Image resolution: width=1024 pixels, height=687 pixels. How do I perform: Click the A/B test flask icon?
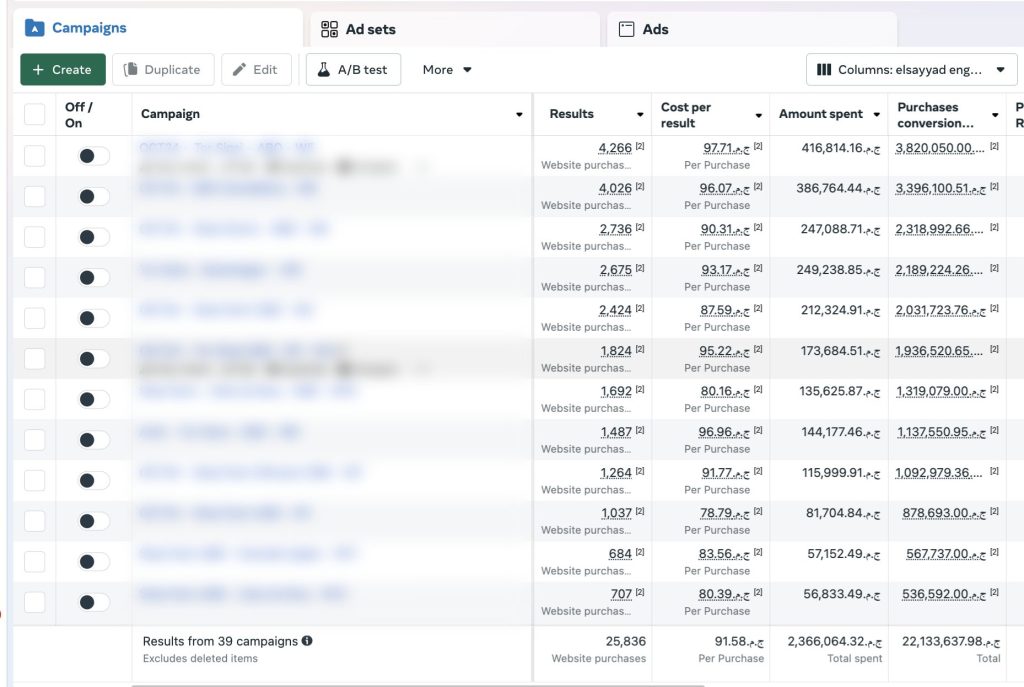point(323,70)
